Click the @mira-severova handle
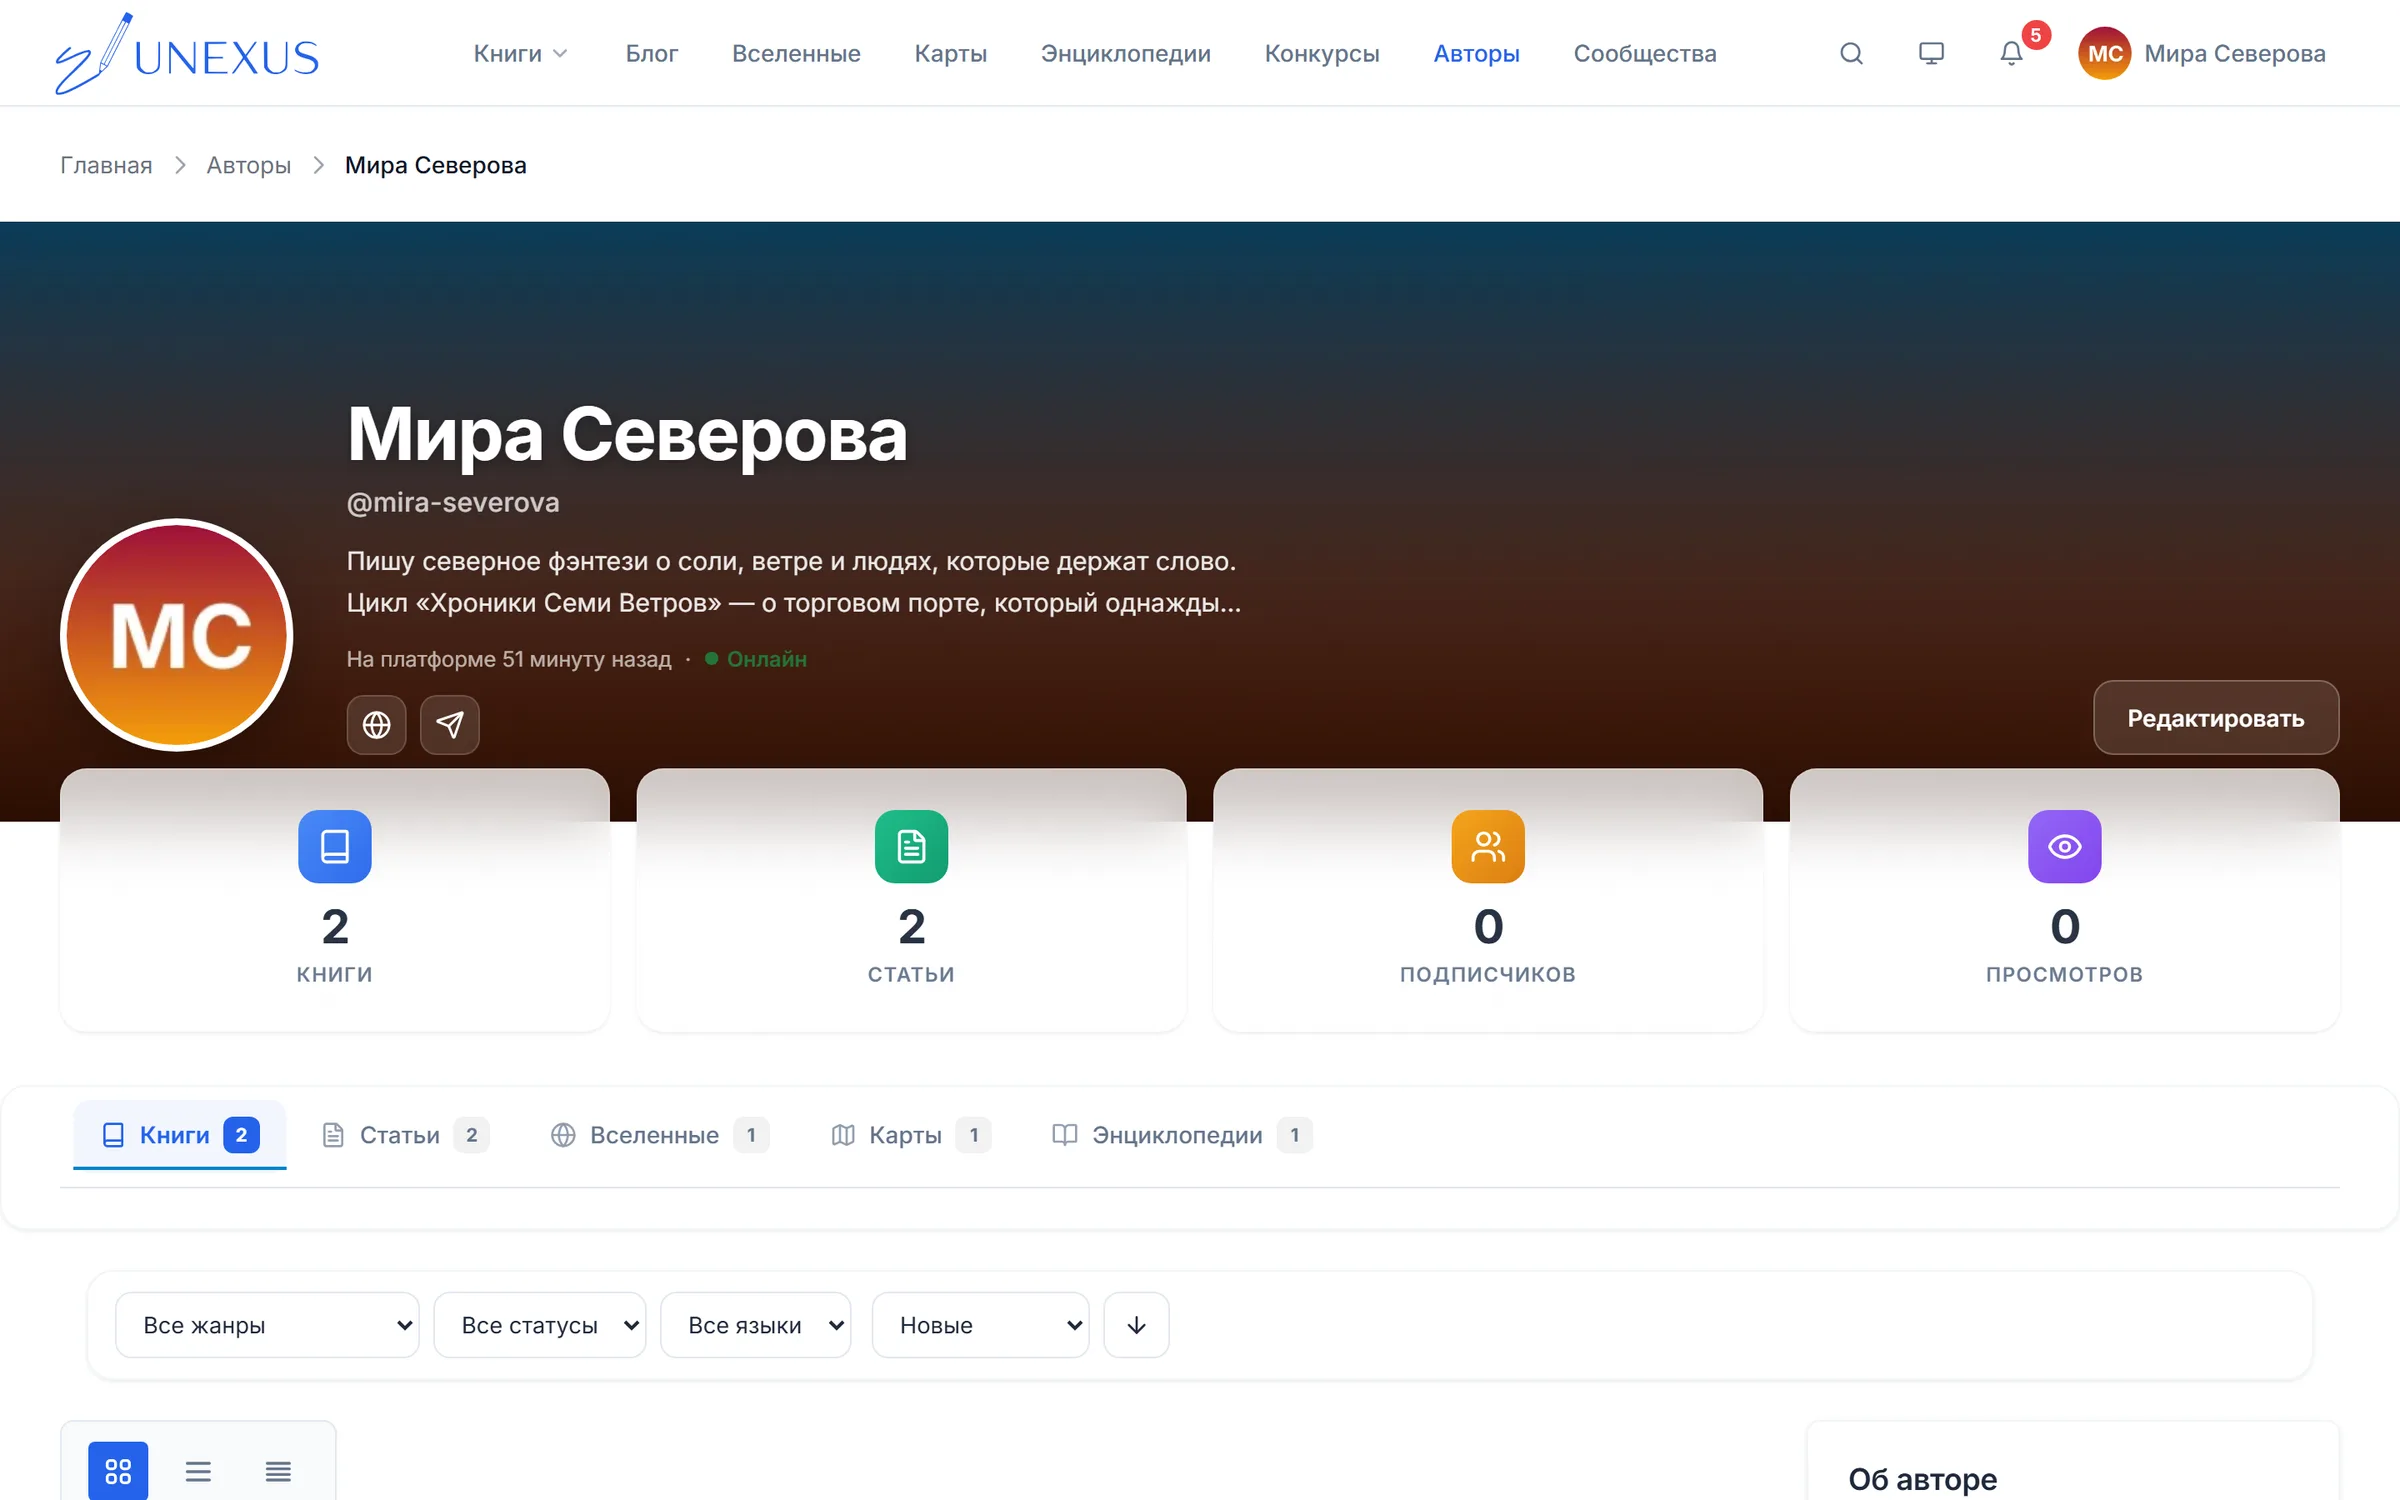 [453, 502]
